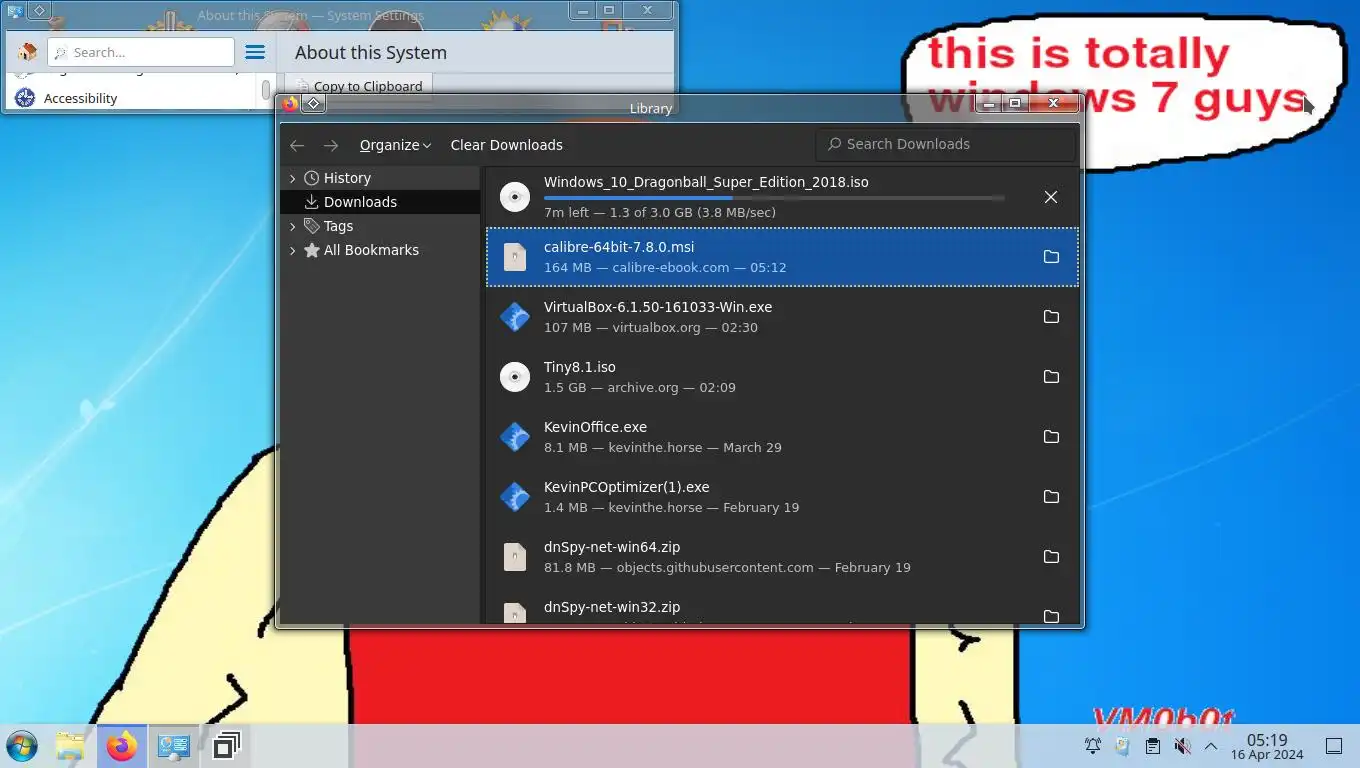Click the dnSpy-net-win64.zip file icon
This screenshot has height=768, width=1360.
514,557
